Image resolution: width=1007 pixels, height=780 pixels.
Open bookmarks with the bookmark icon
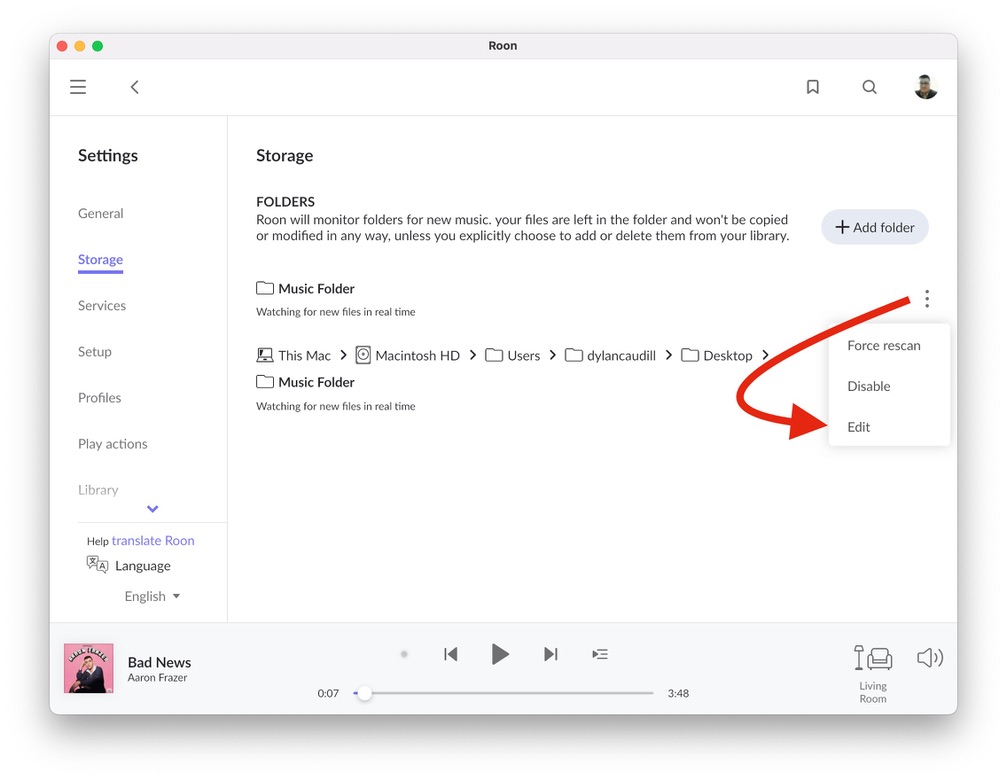[x=812, y=87]
